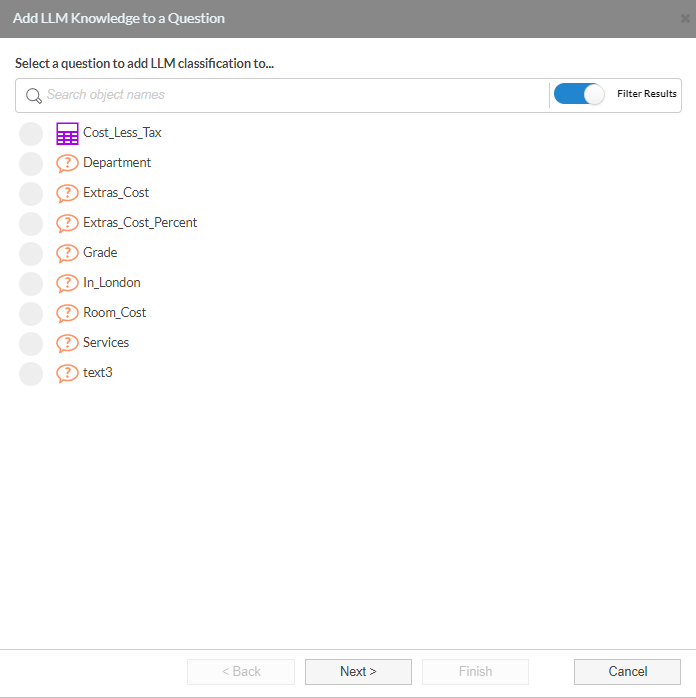Click the disabled Finish button
The height and width of the screenshot is (698, 696).
coord(475,671)
